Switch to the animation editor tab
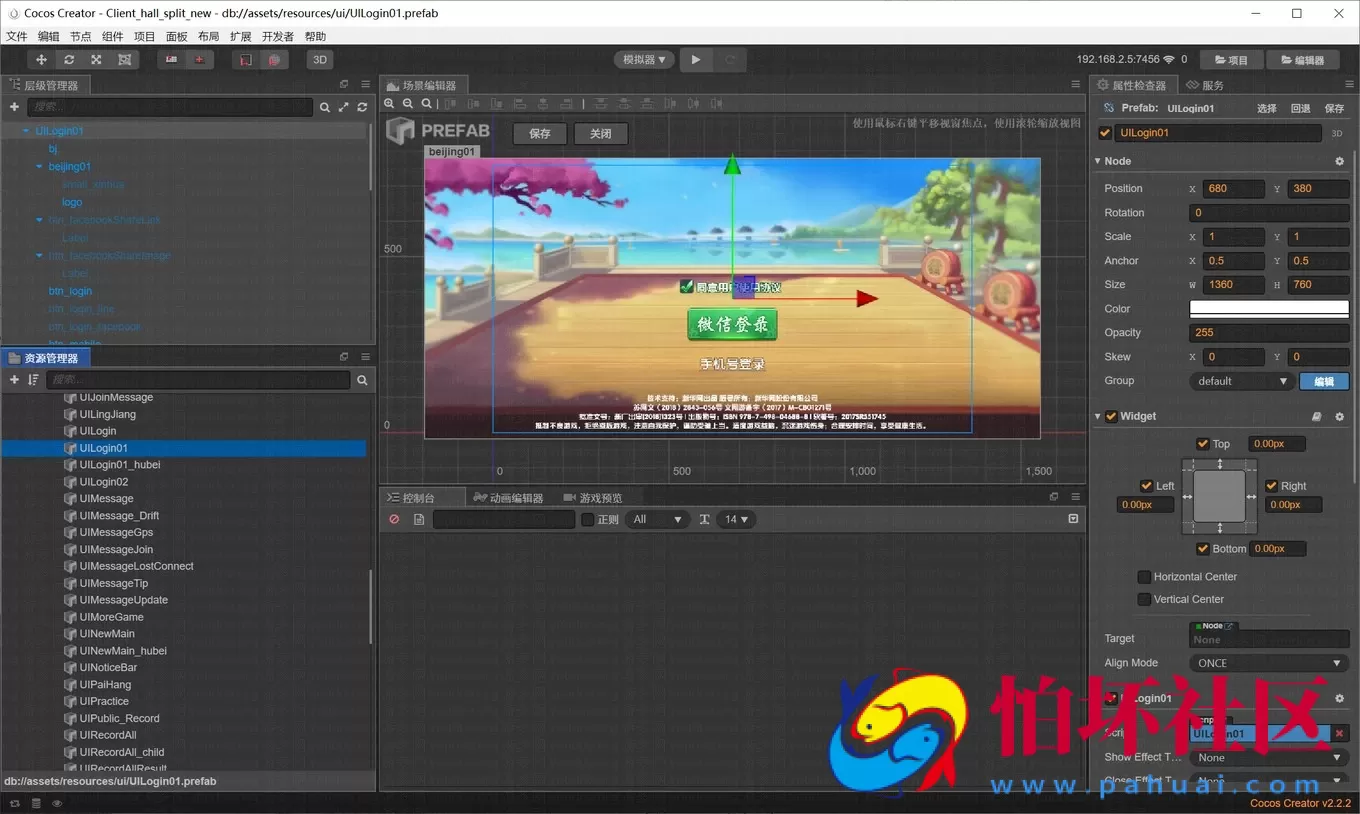Image resolution: width=1360 pixels, height=814 pixels. 509,498
